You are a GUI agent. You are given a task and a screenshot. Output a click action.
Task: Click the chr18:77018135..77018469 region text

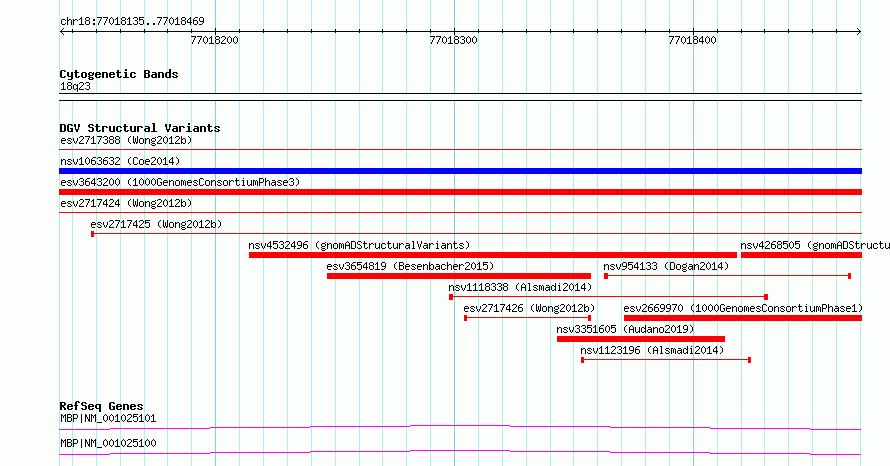[x=132, y=22]
